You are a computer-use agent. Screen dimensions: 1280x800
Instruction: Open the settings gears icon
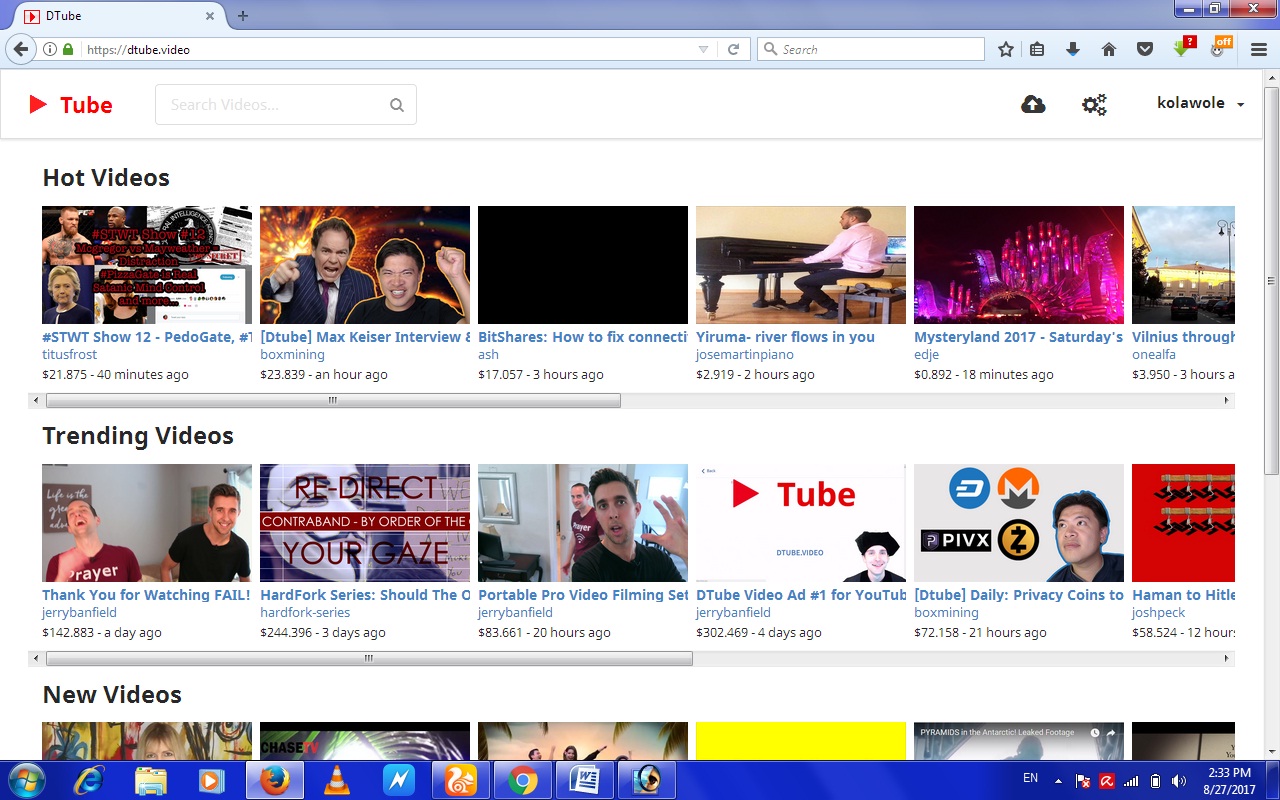[1094, 104]
